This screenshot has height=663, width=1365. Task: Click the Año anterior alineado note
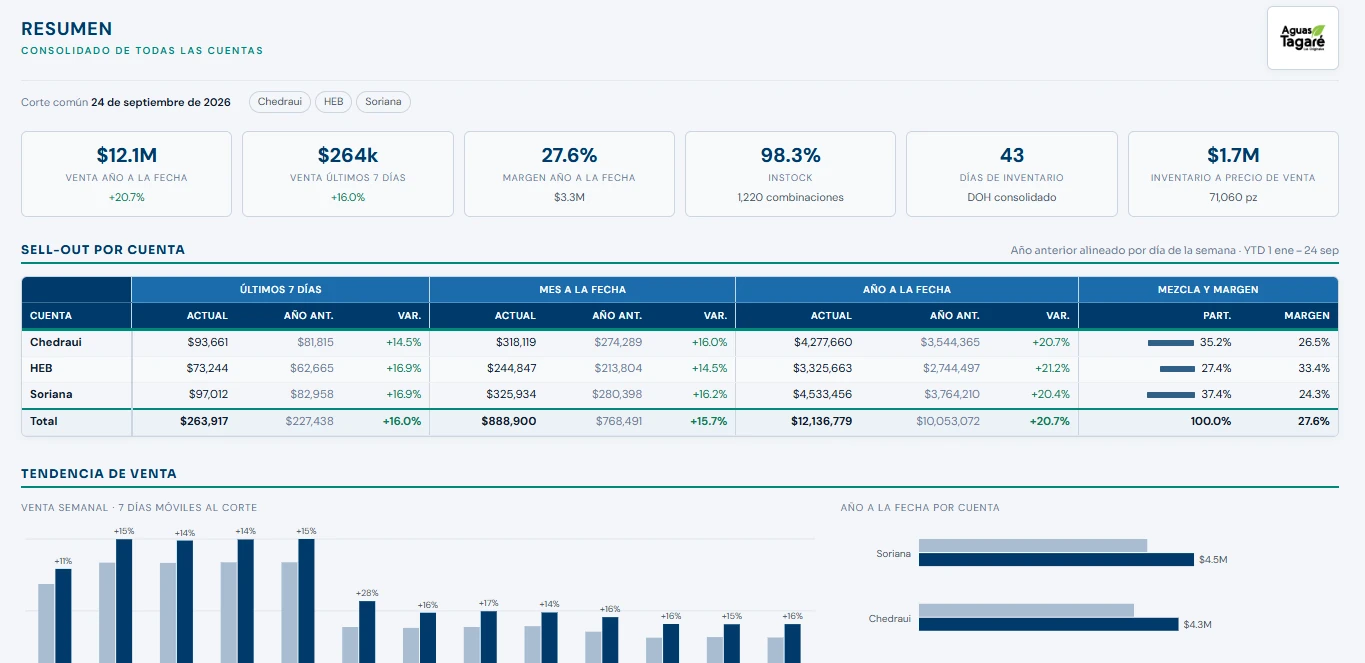(1174, 250)
